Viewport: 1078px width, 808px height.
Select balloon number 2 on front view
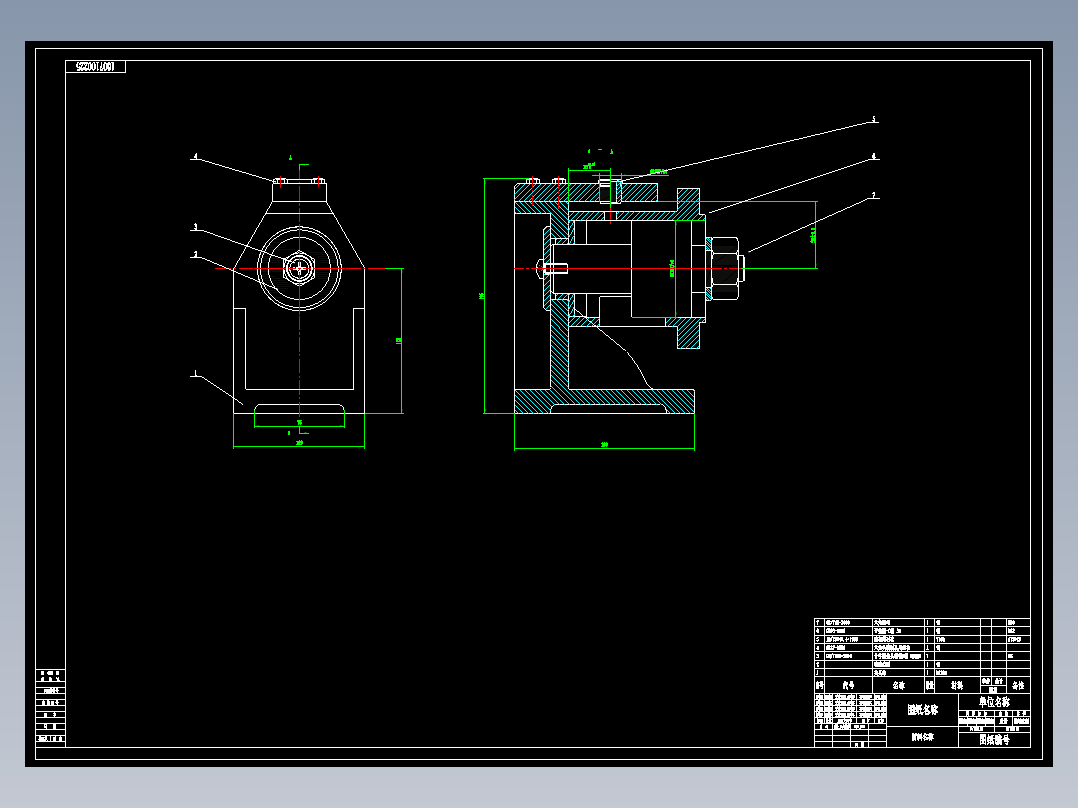(195, 254)
